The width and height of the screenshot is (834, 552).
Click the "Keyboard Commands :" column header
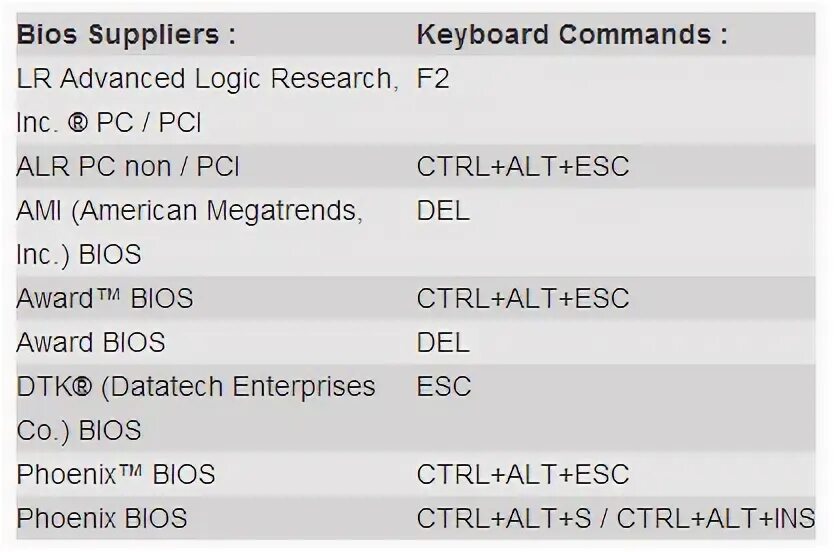(571, 35)
